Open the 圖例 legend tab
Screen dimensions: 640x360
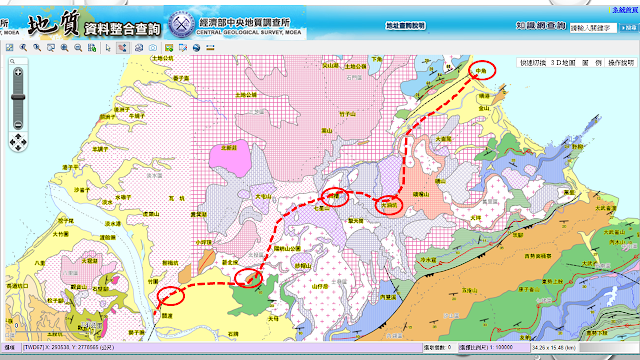pyautogui.click(x=592, y=63)
